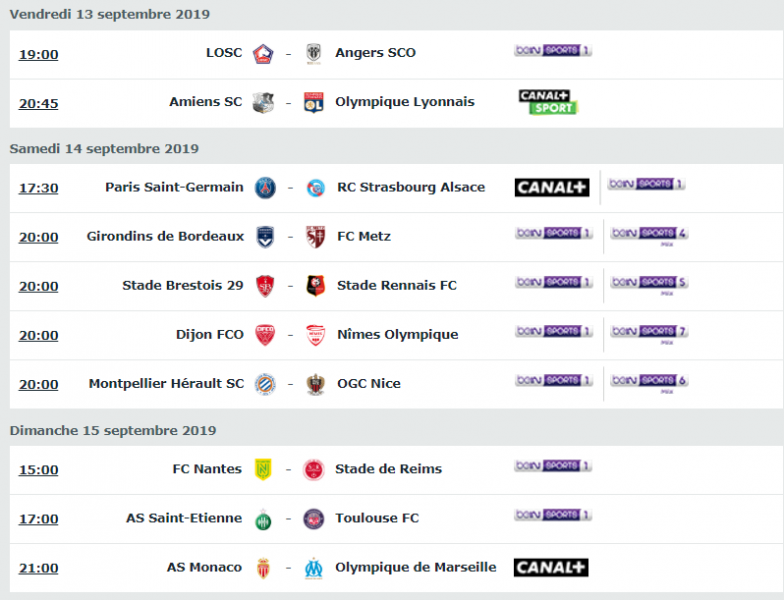Viewport: 784px width, 600px height.
Task: Select the Toulouse FC team name
Action: [377, 518]
